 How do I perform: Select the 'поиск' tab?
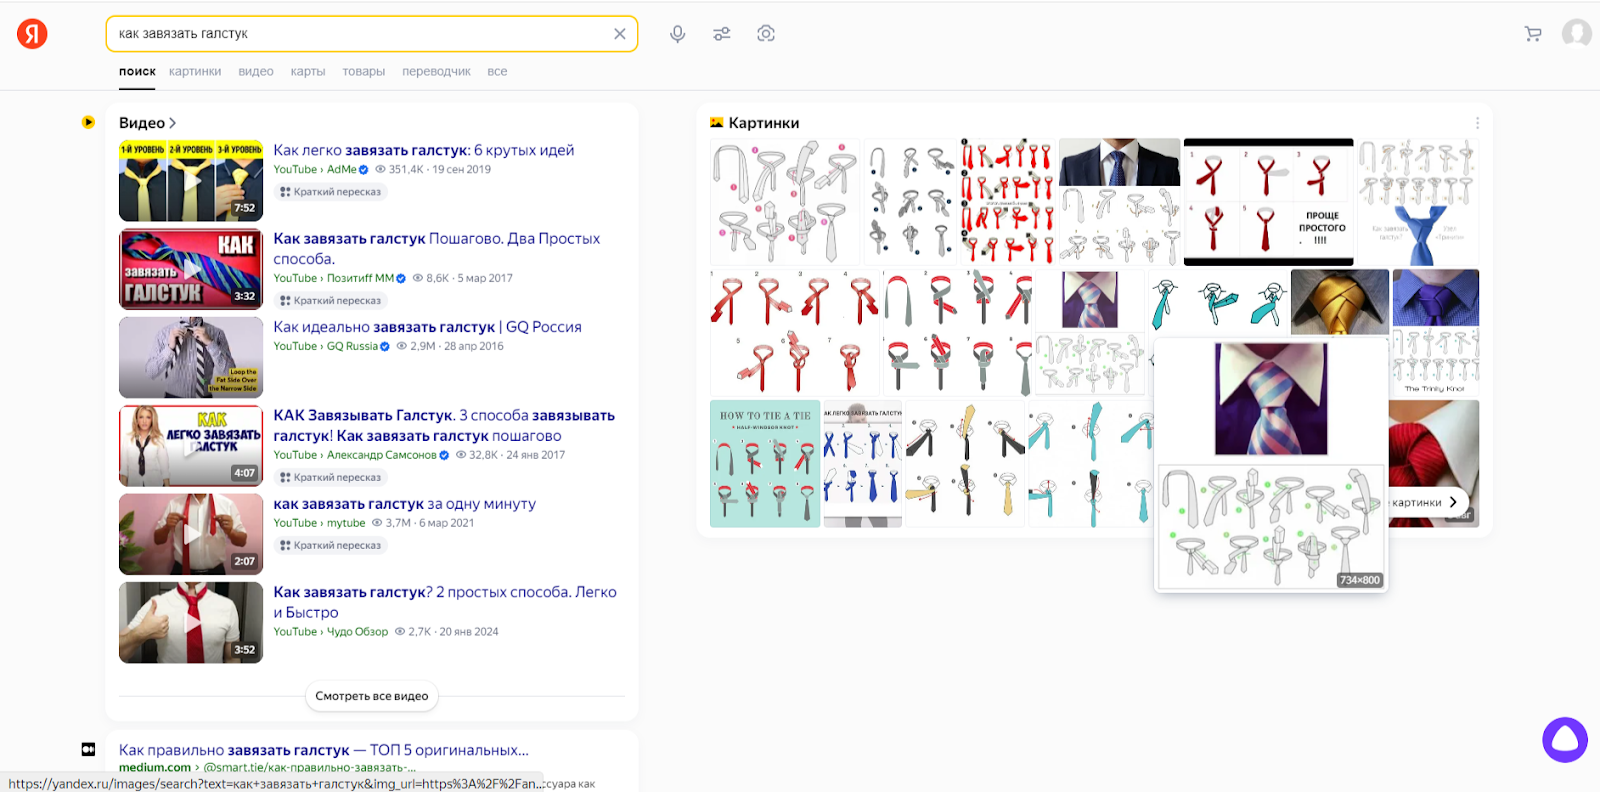[x=137, y=72]
